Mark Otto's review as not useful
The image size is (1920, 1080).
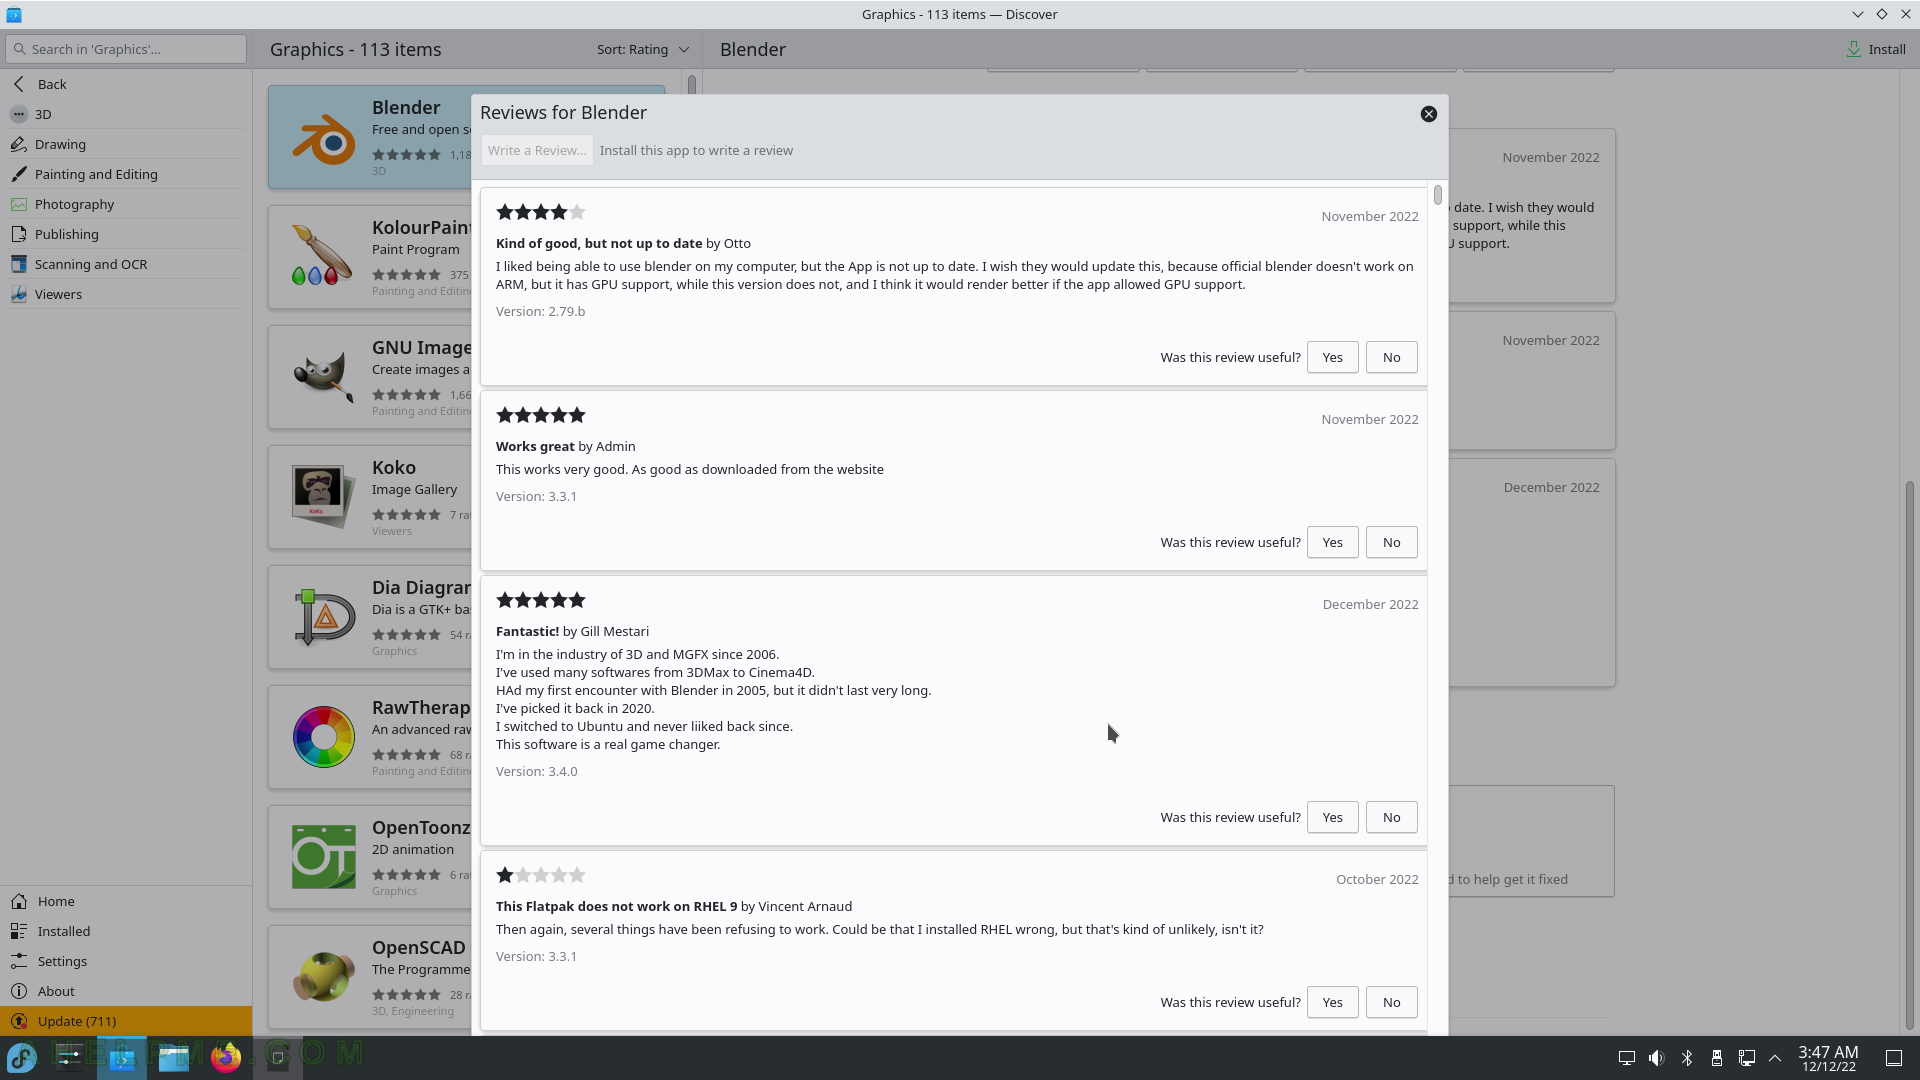pos(1391,357)
